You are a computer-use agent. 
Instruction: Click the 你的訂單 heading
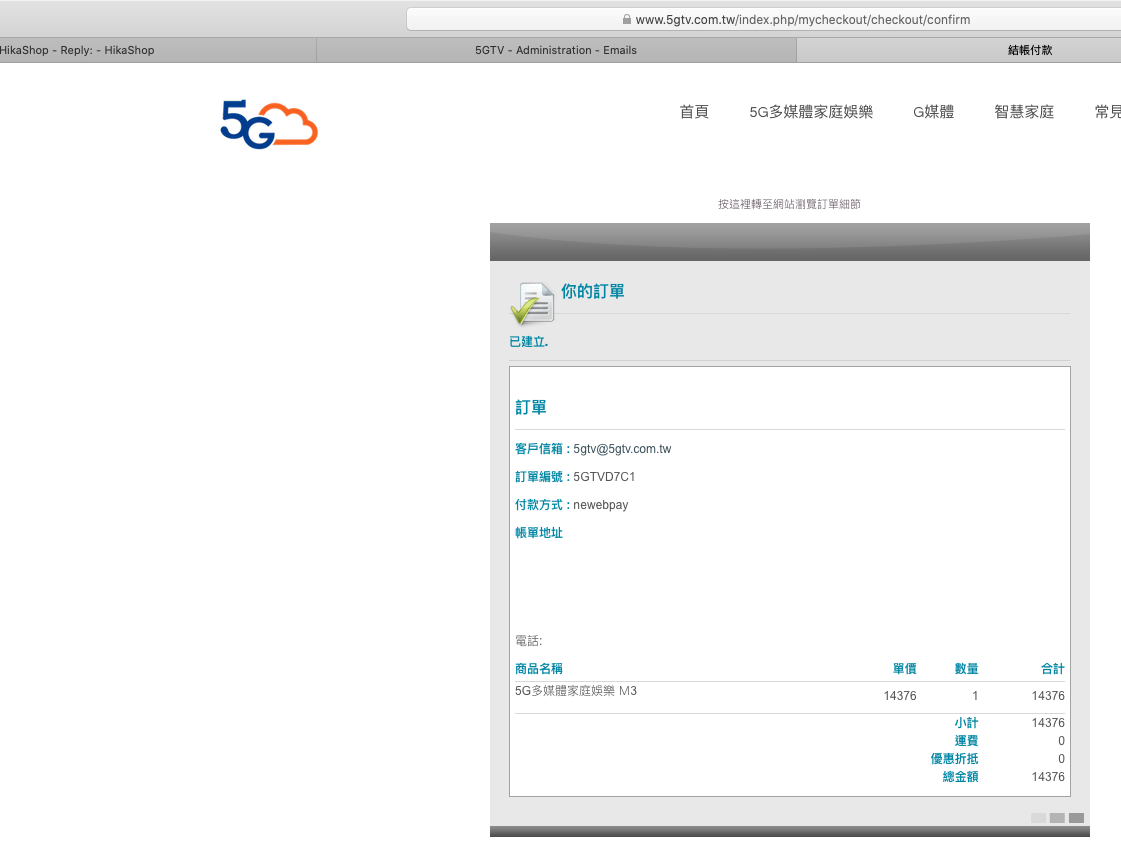pos(593,291)
